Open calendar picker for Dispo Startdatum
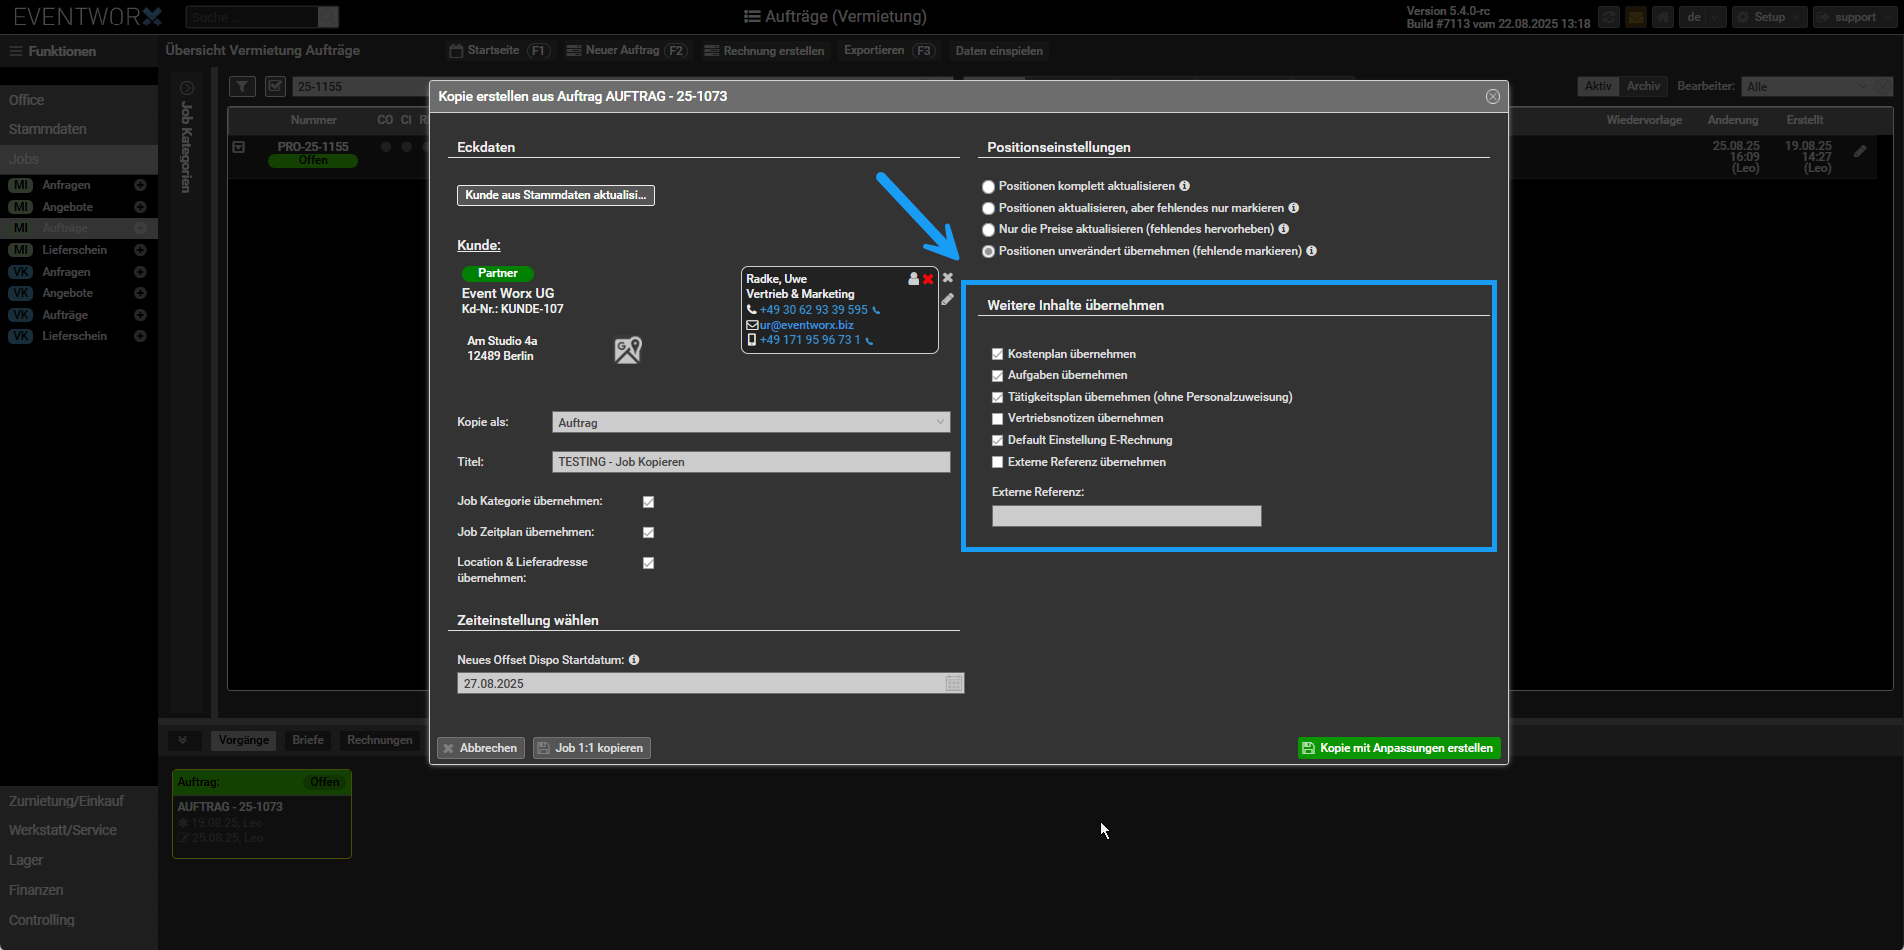1904x950 pixels. pos(954,683)
